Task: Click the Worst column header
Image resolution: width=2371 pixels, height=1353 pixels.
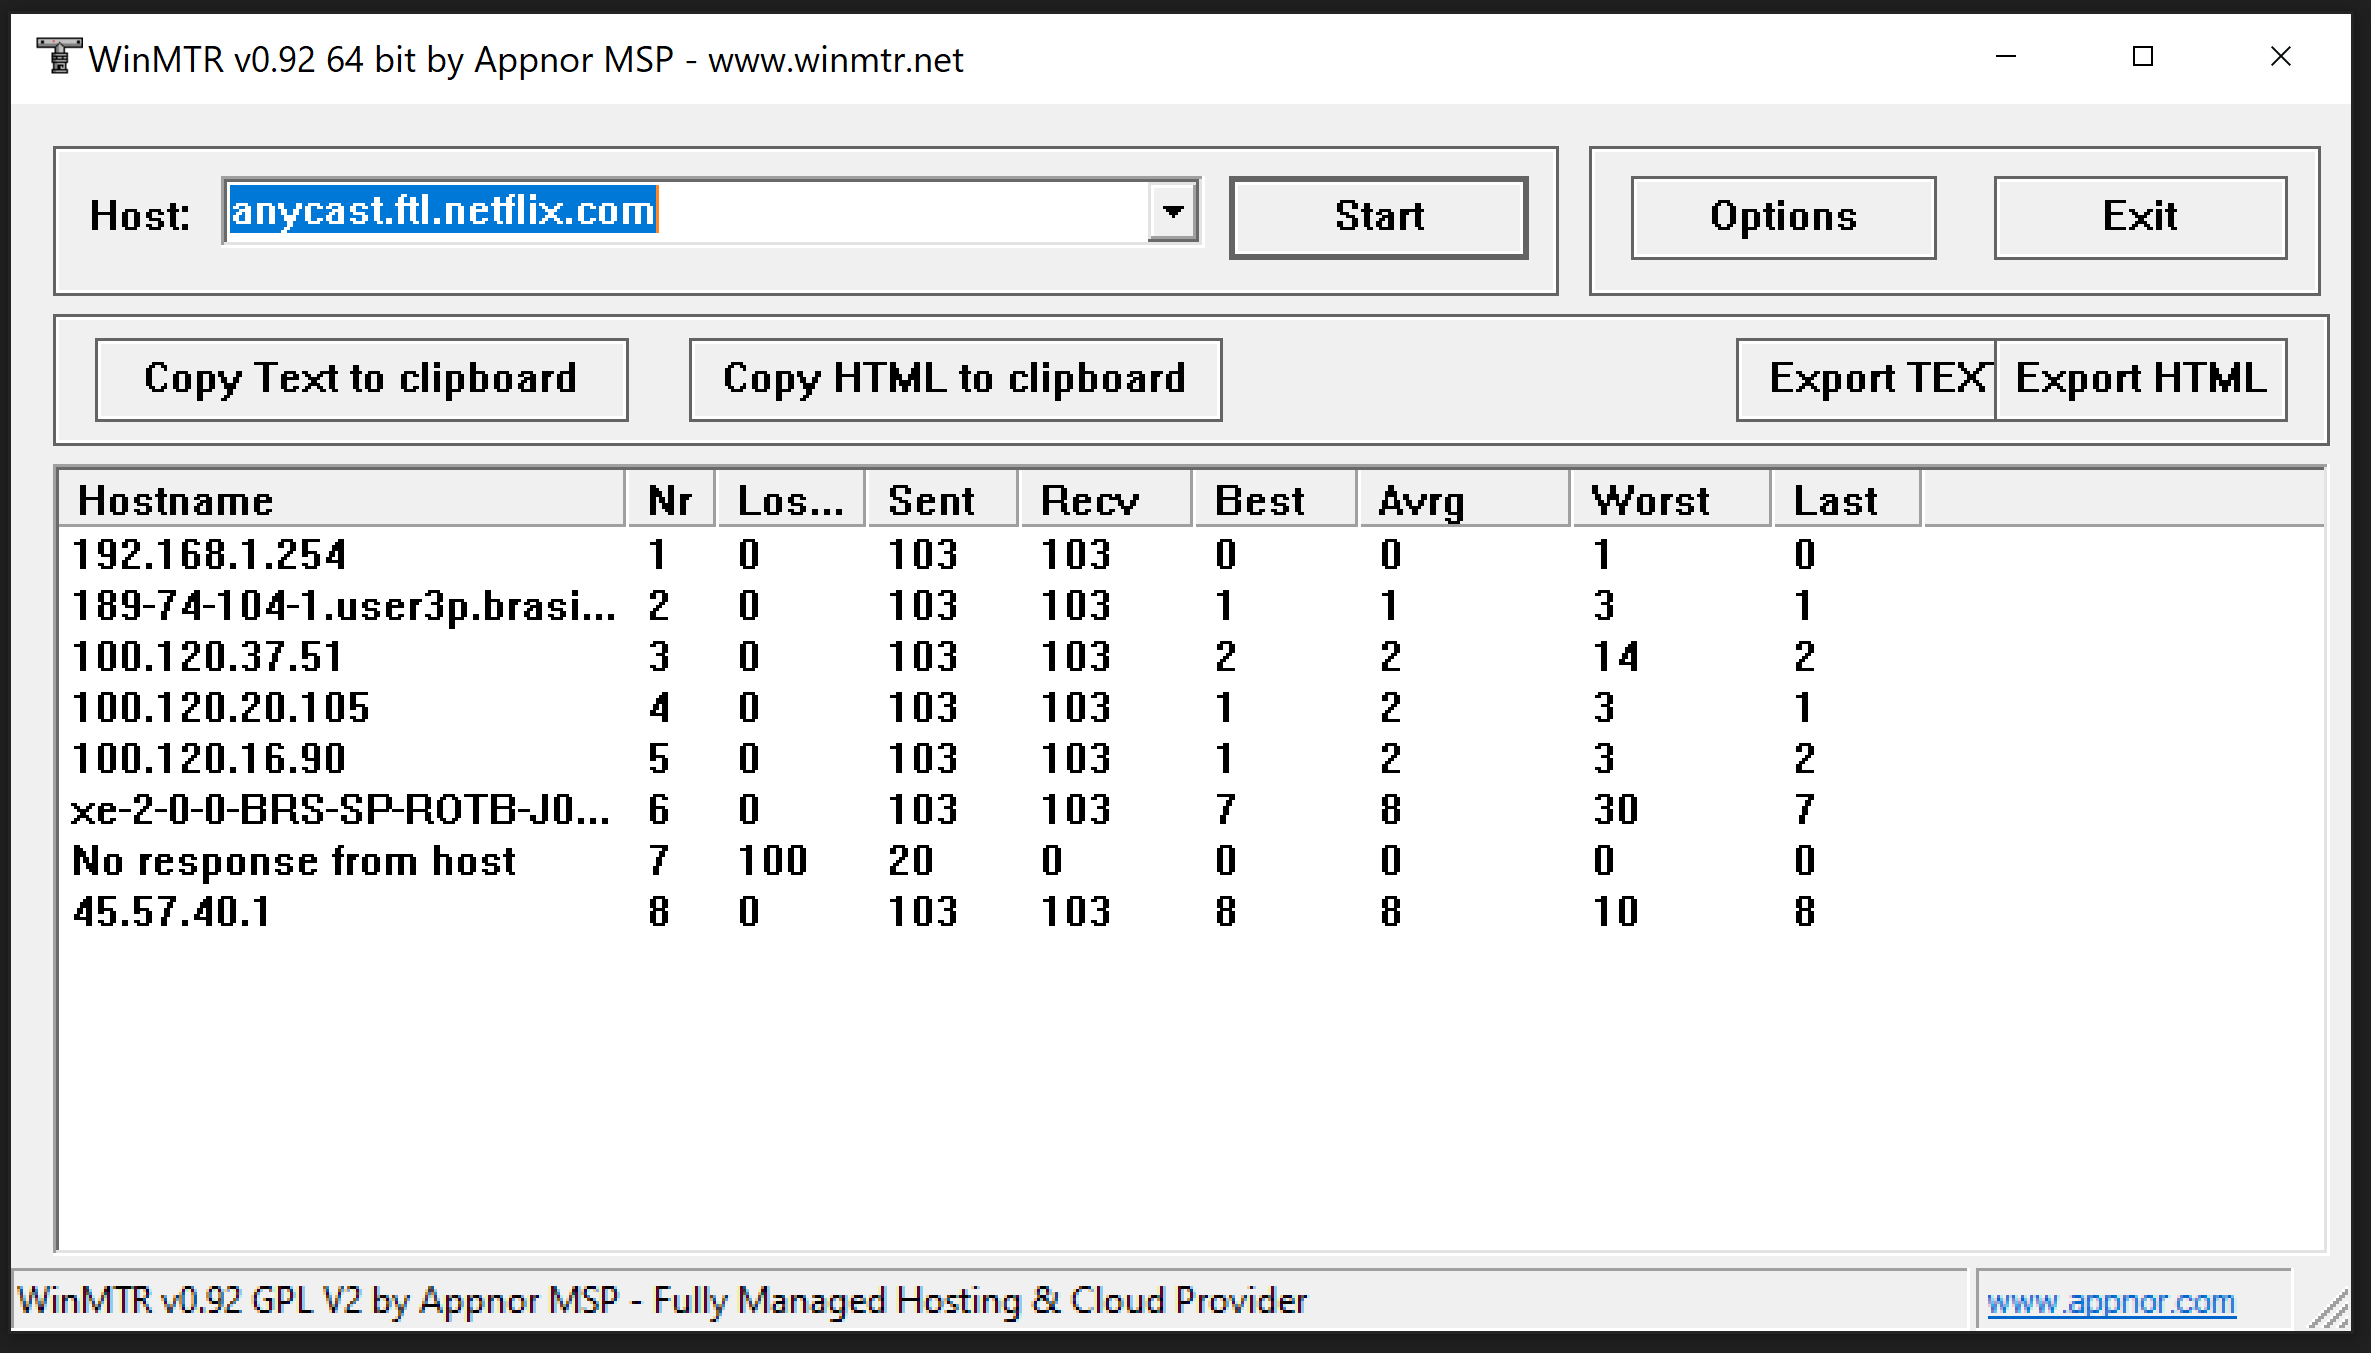Action: click(1671, 499)
